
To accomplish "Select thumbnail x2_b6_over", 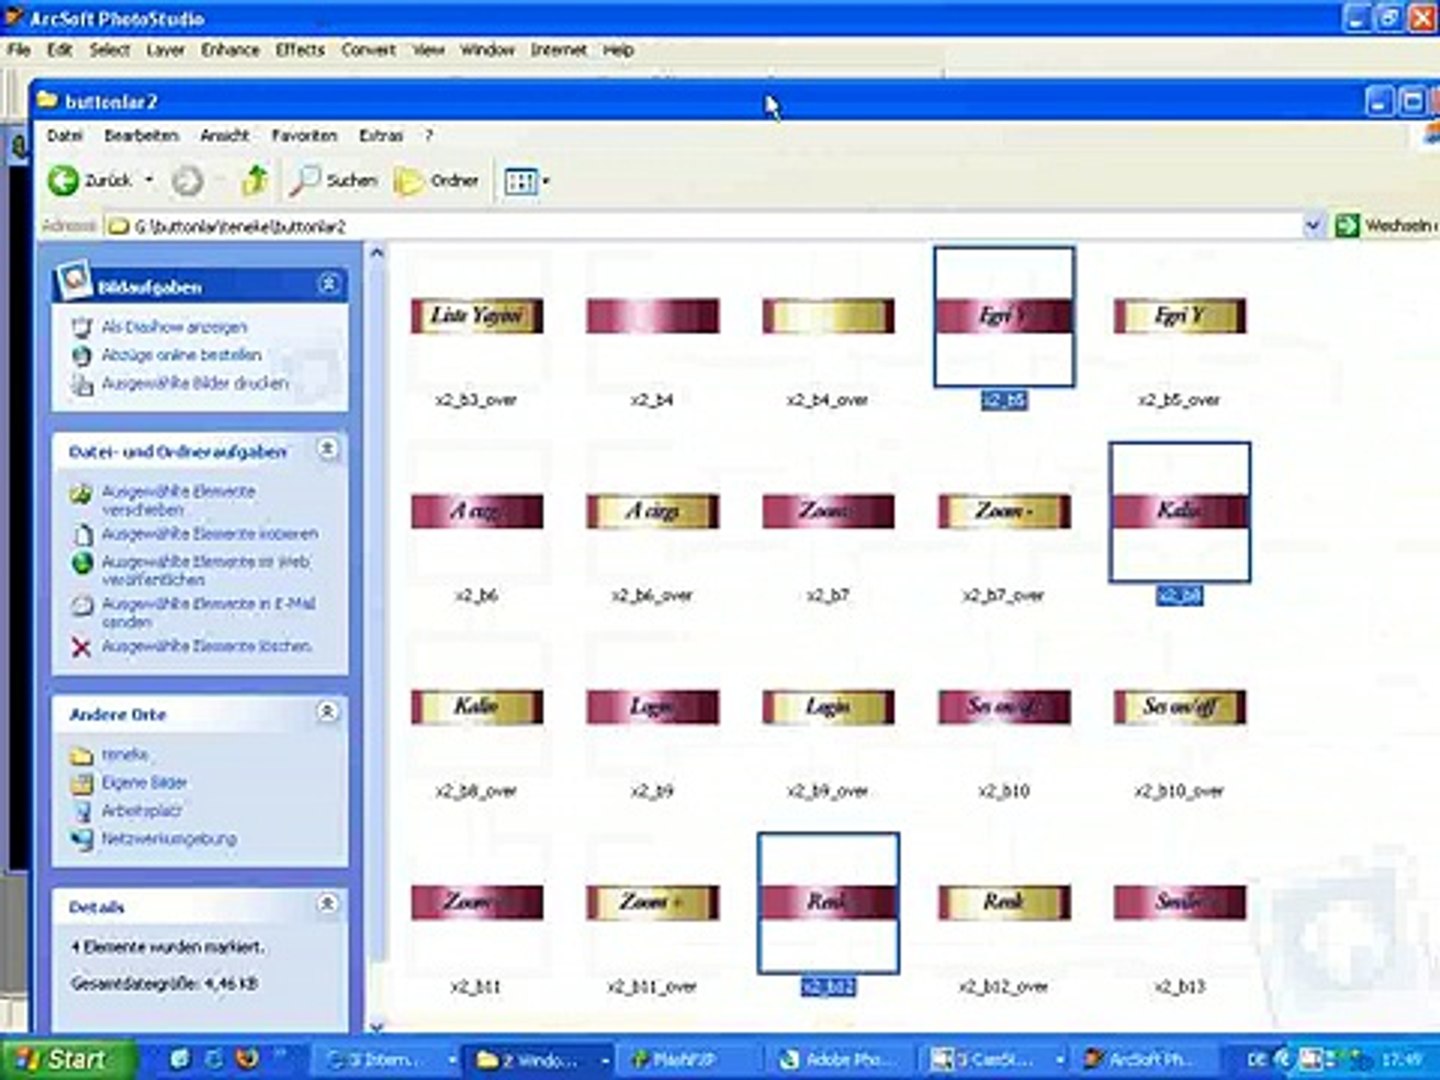I will [652, 512].
